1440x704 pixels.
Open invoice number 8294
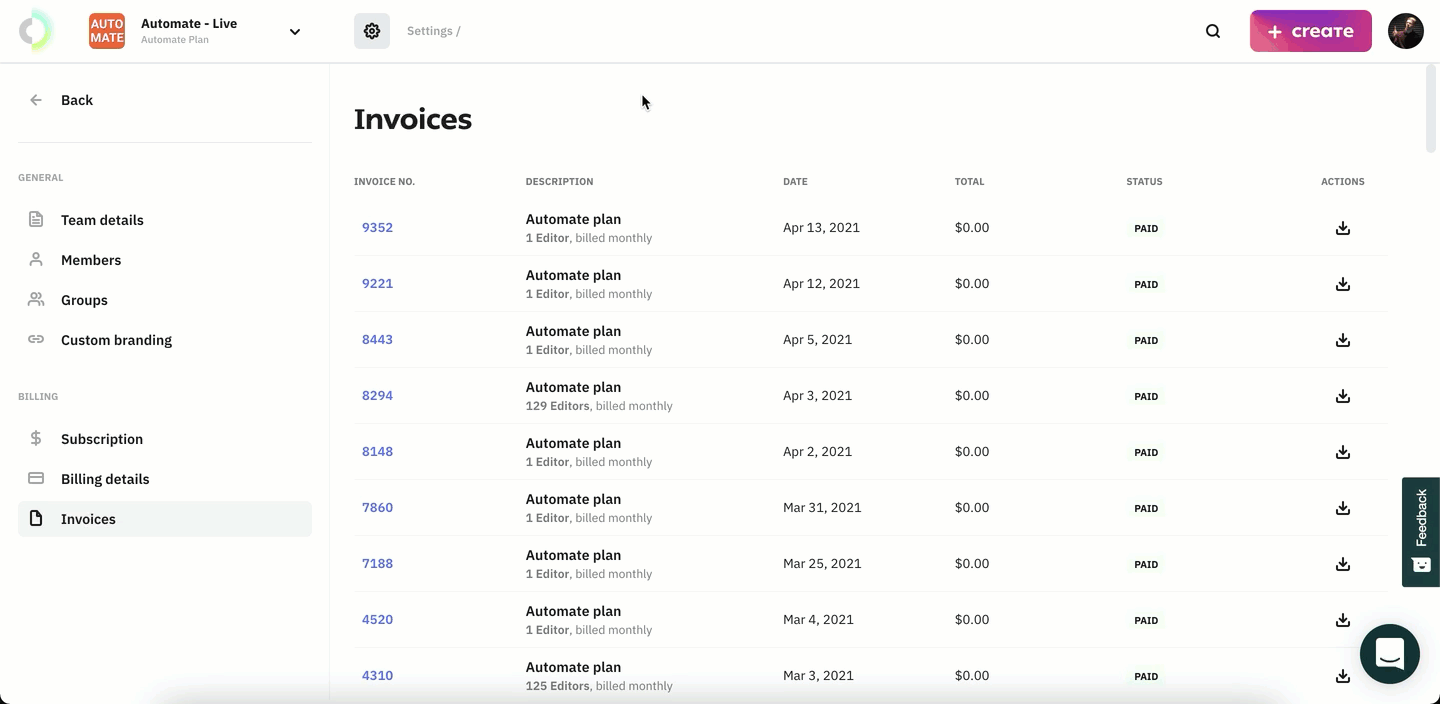click(x=377, y=396)
